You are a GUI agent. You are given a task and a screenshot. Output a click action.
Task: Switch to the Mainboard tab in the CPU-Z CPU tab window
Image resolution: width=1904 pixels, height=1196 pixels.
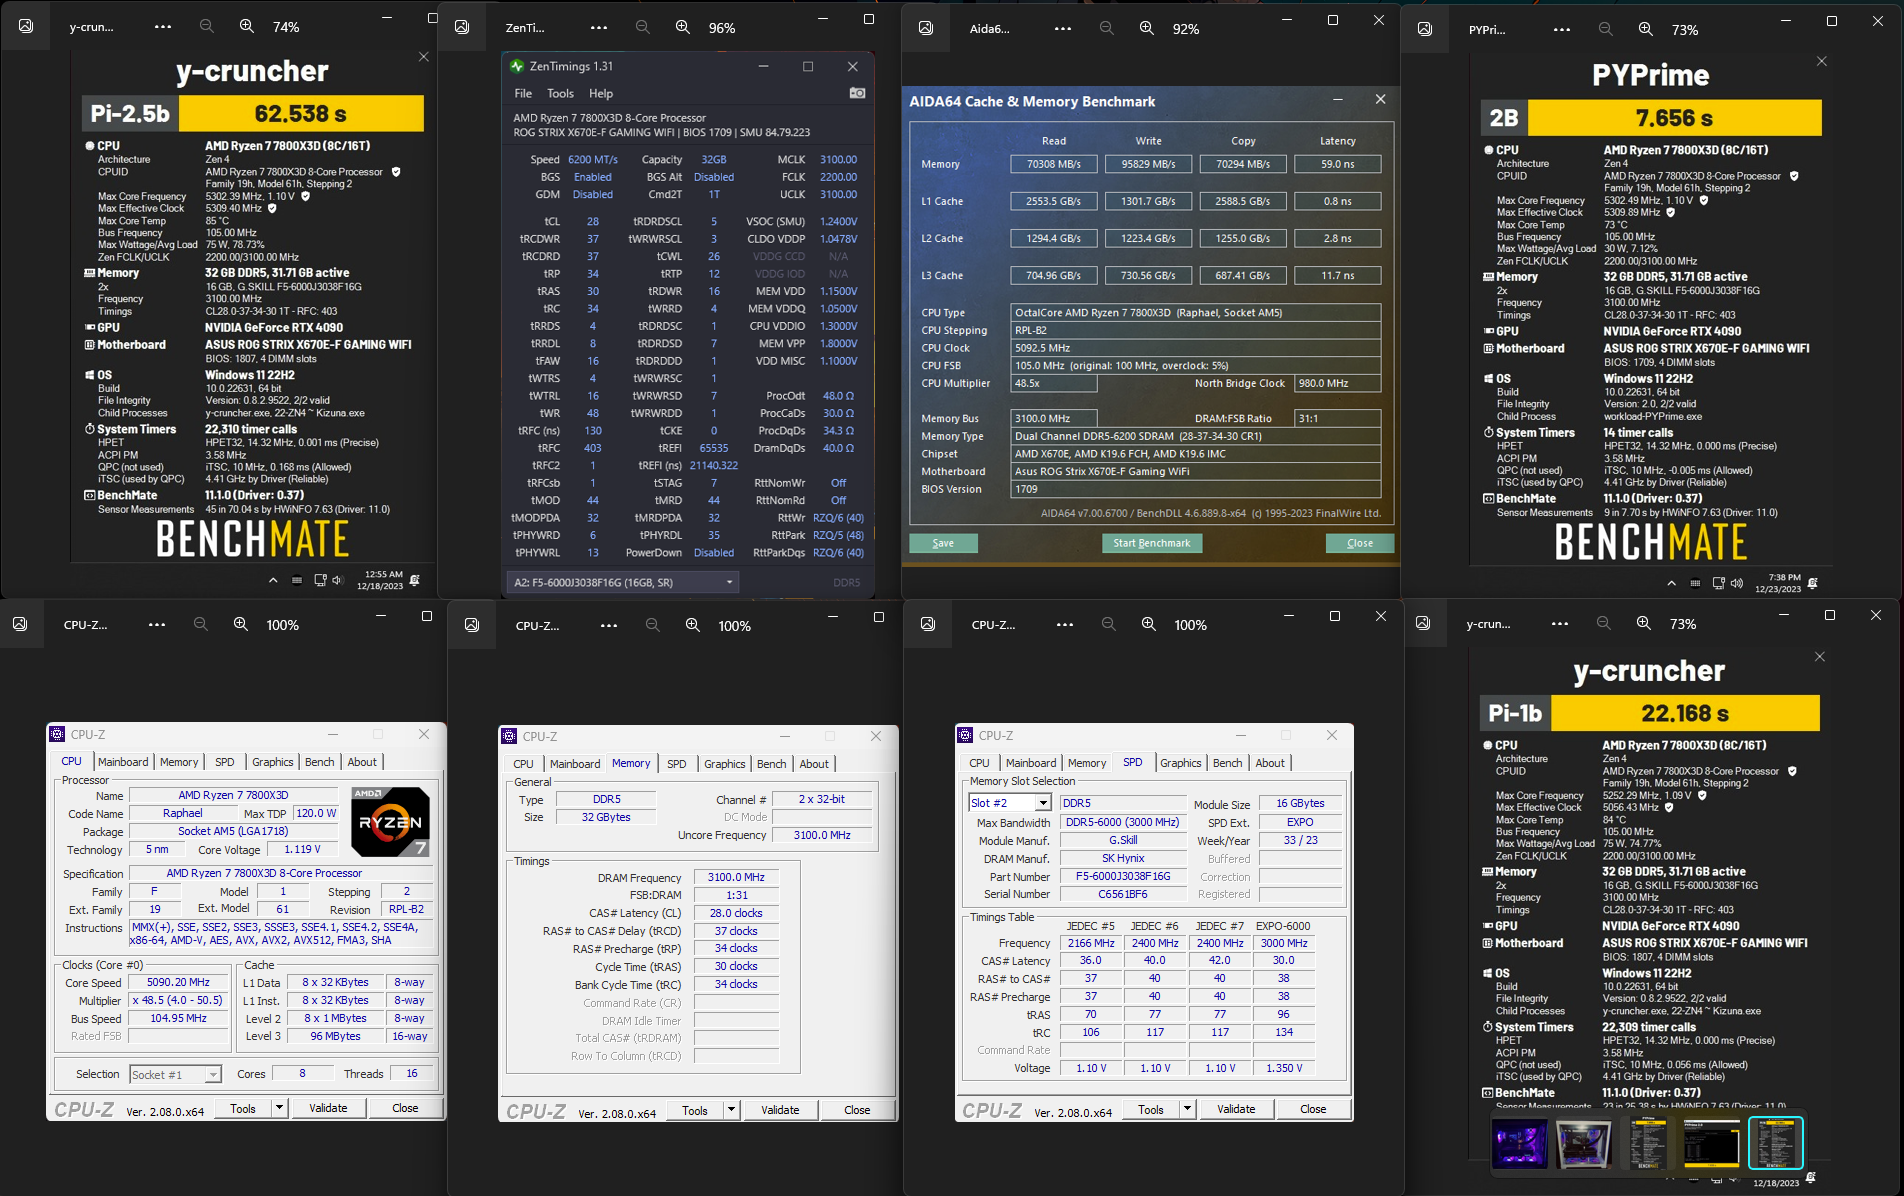coord(123,762)
